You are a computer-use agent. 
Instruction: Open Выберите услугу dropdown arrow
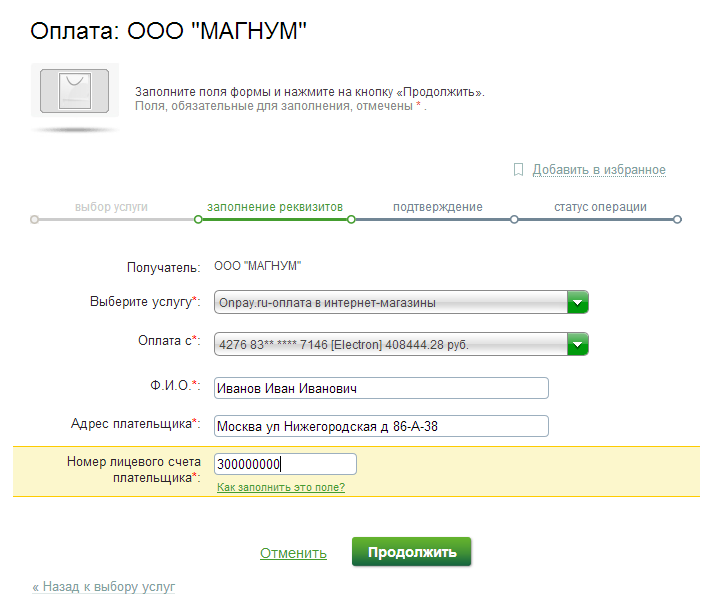pyautogui.click(x=578, y=303)
